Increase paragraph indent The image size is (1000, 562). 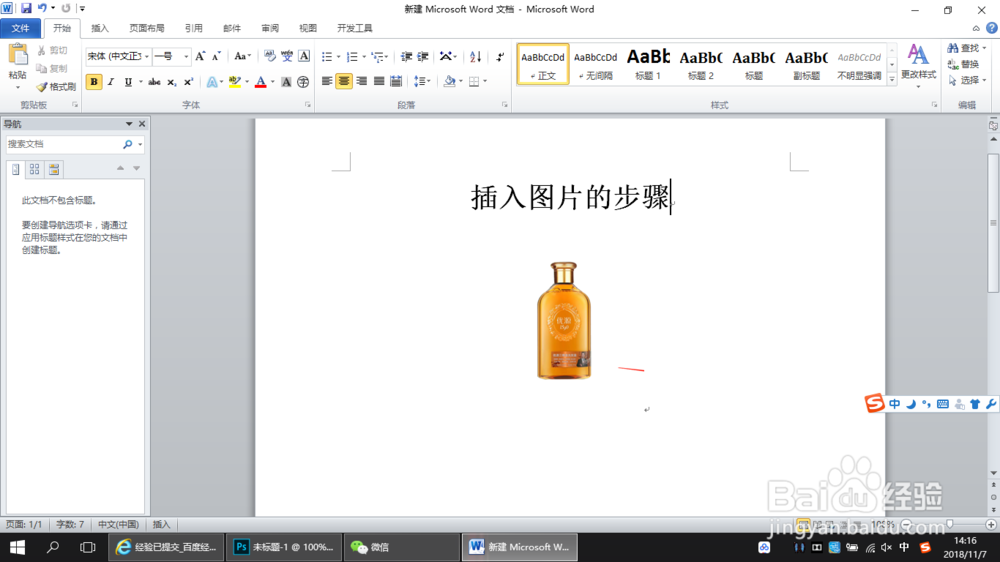point(423,56)
